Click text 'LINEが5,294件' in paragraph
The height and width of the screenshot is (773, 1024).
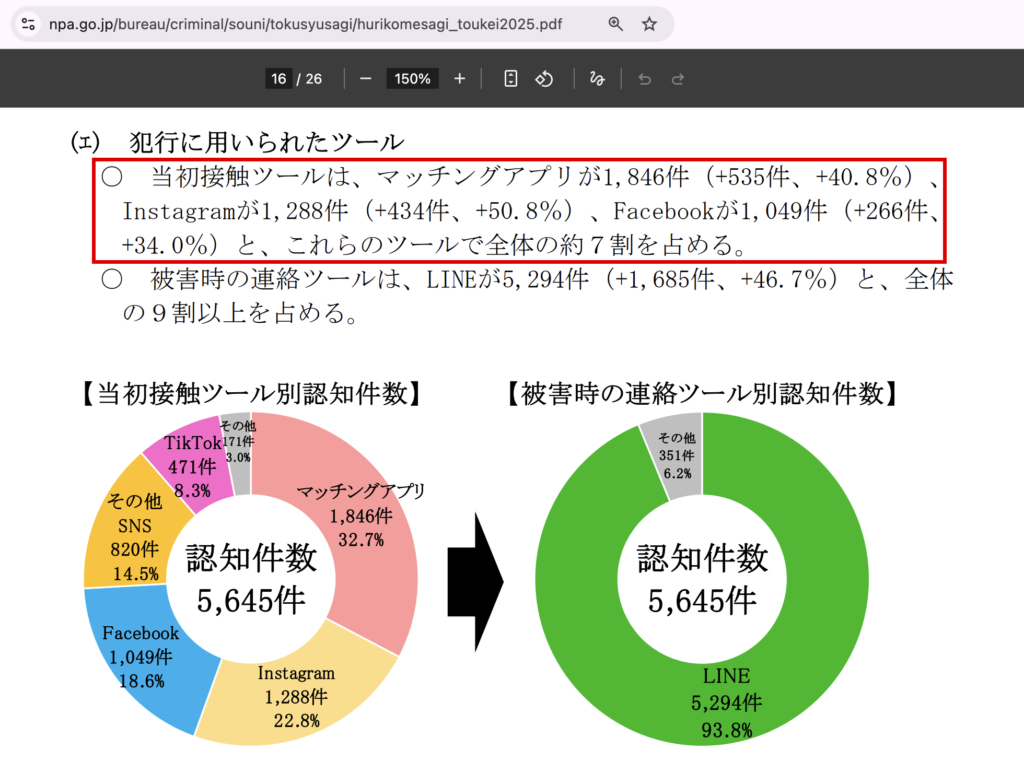click(x=507, y=279)
